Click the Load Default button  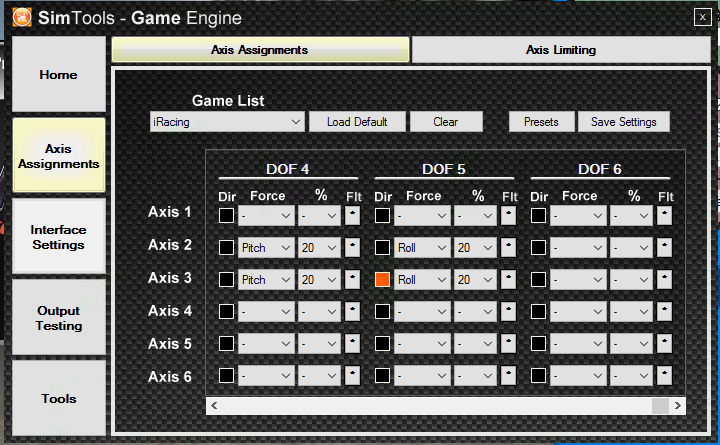[357, 122]
